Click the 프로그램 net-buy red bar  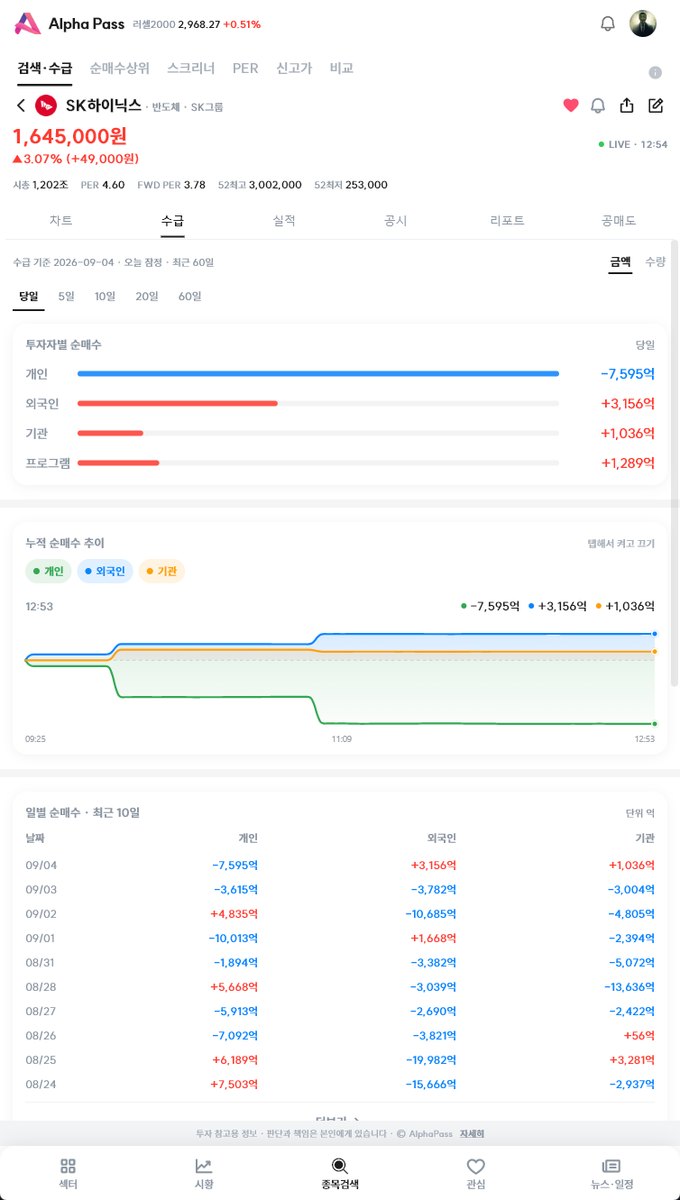click(119, 463)
